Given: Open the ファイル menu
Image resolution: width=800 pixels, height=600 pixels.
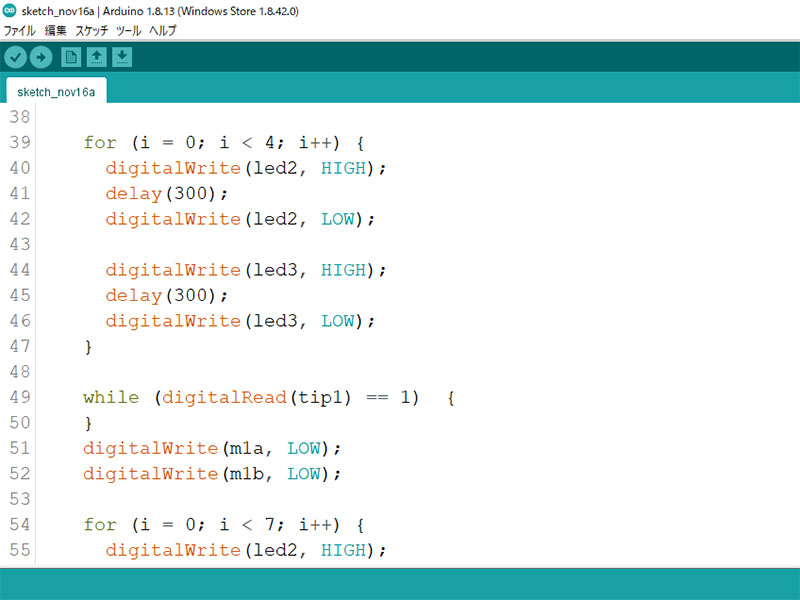Looking at the screenshot, I should (20, 31).
